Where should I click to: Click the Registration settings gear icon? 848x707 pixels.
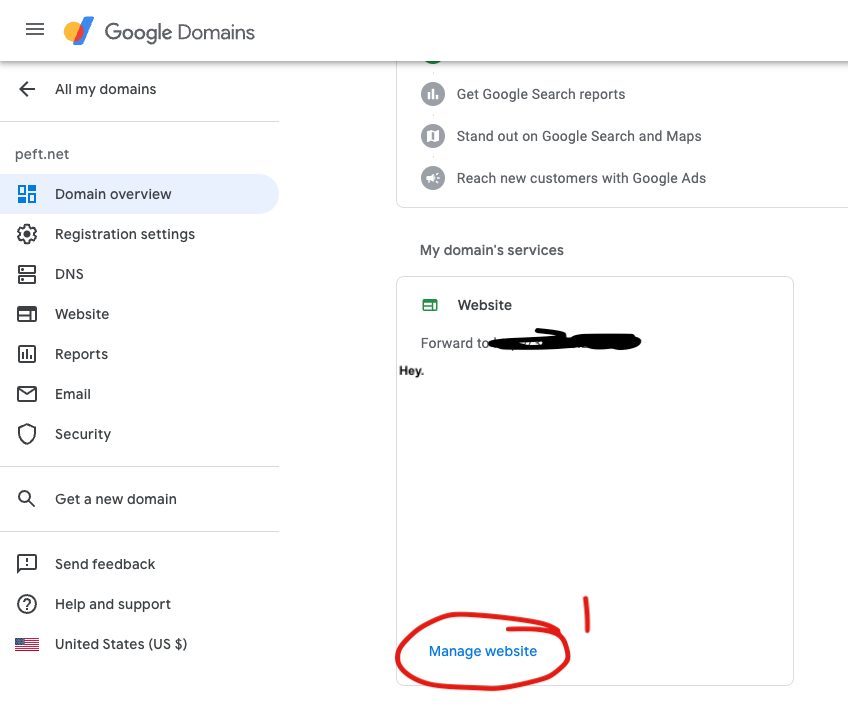coord(27,234)
